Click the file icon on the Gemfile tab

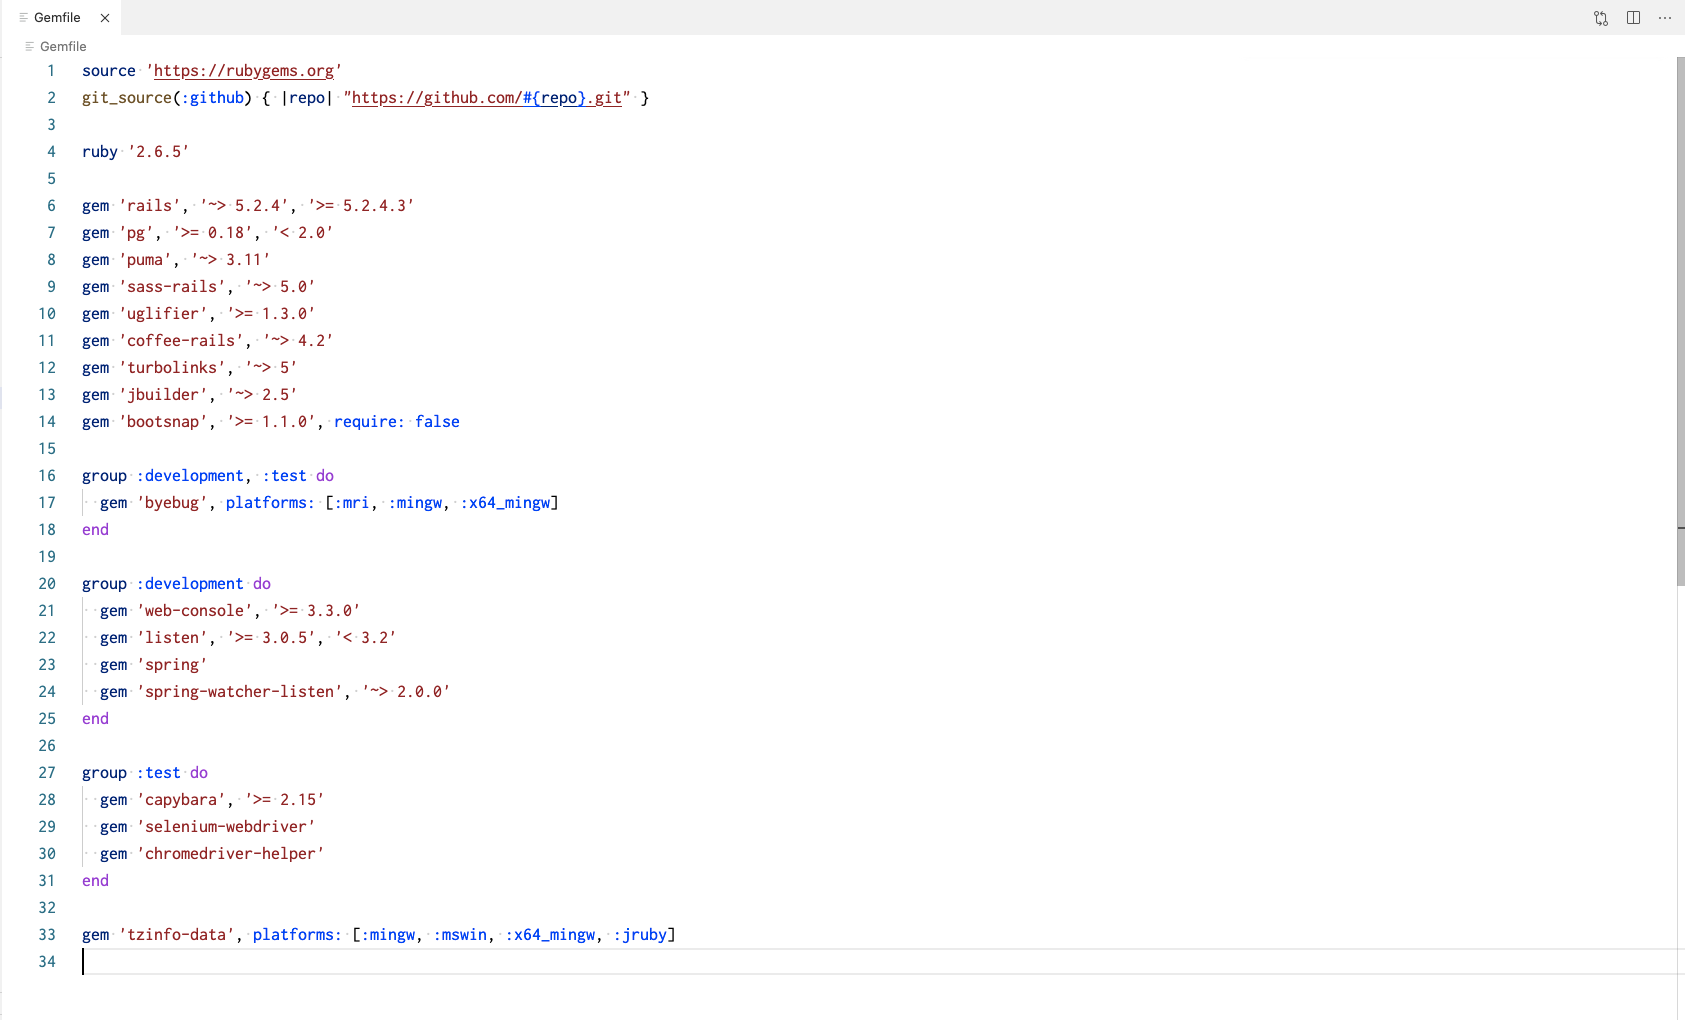coord(24,18)
